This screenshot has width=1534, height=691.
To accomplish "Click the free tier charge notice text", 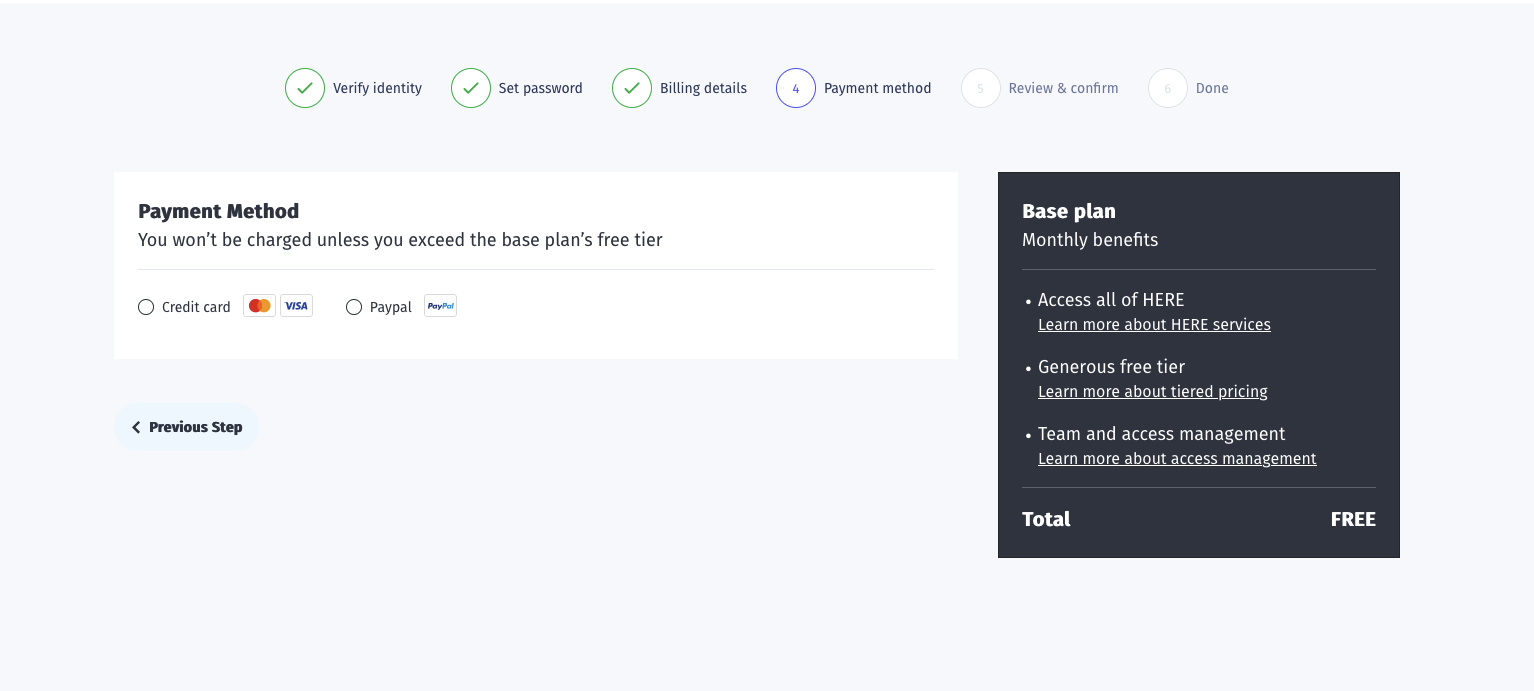I will coord(400,240).
